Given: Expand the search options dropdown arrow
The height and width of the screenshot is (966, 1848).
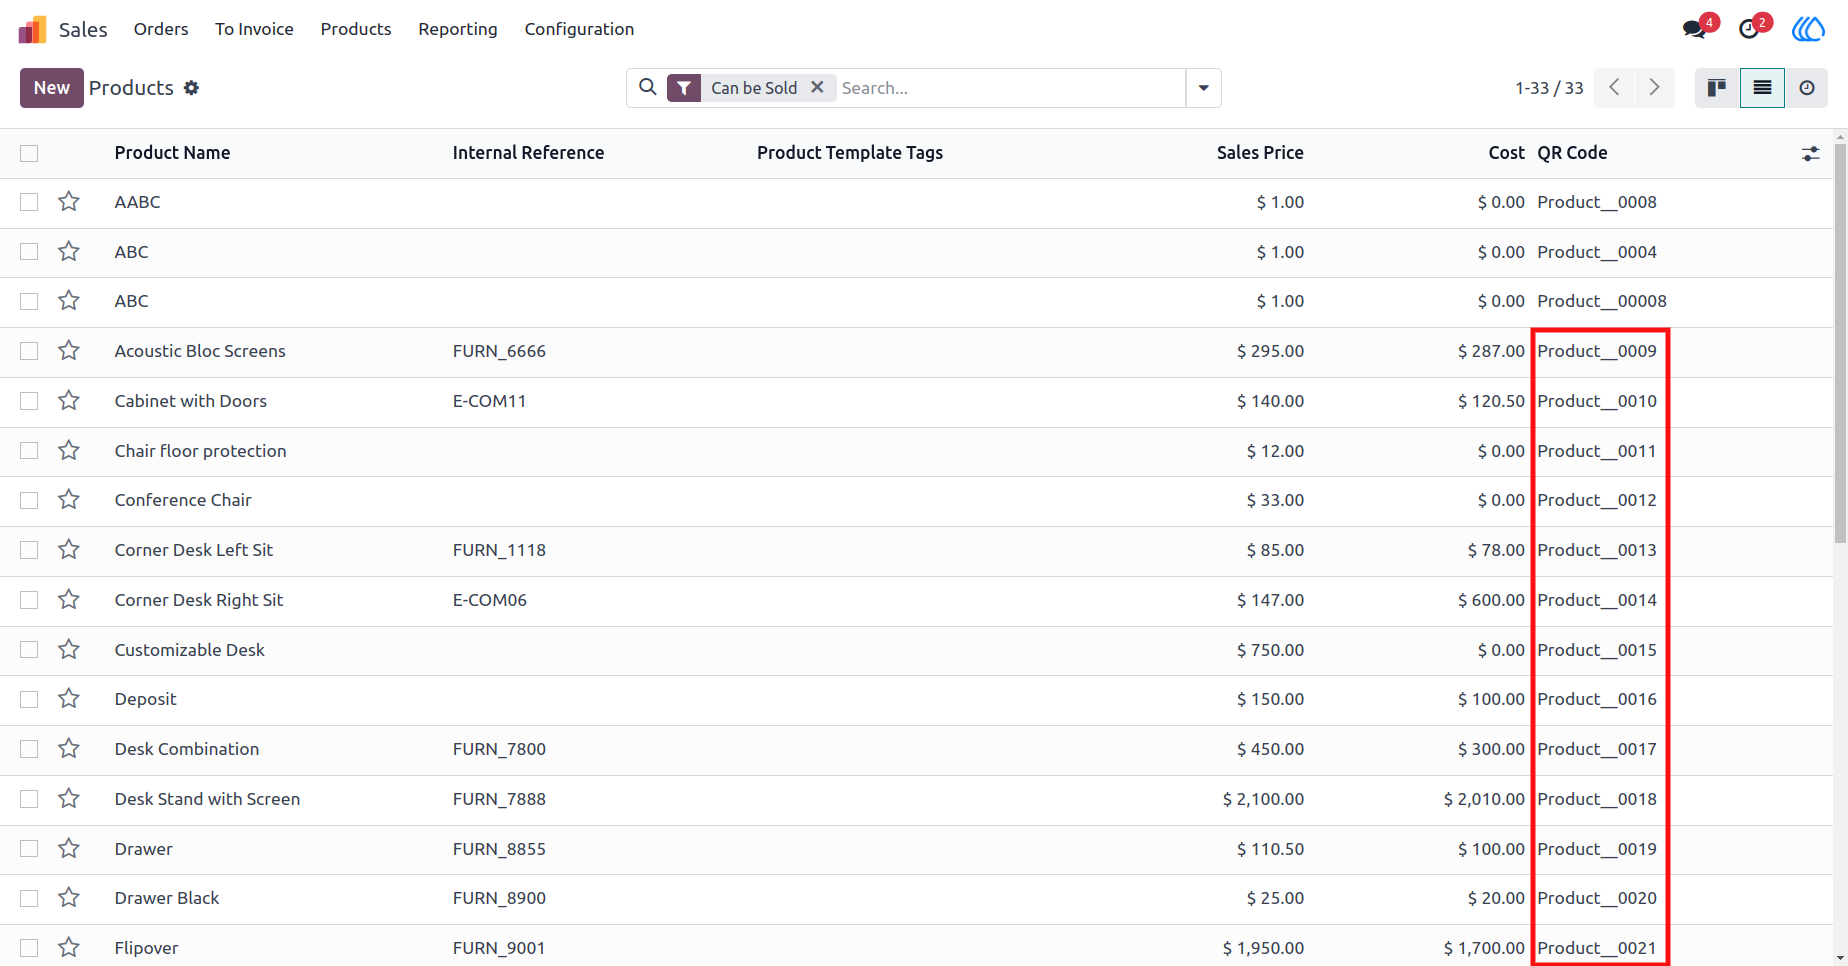Looking at the screenshot, I should tap(1203, 88).
